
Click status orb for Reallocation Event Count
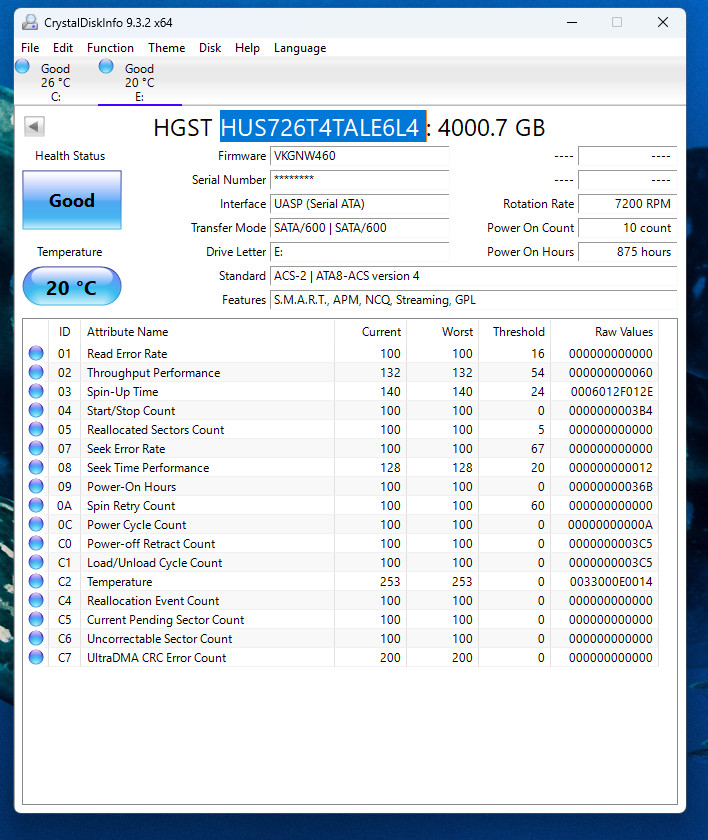coord(36,600)
